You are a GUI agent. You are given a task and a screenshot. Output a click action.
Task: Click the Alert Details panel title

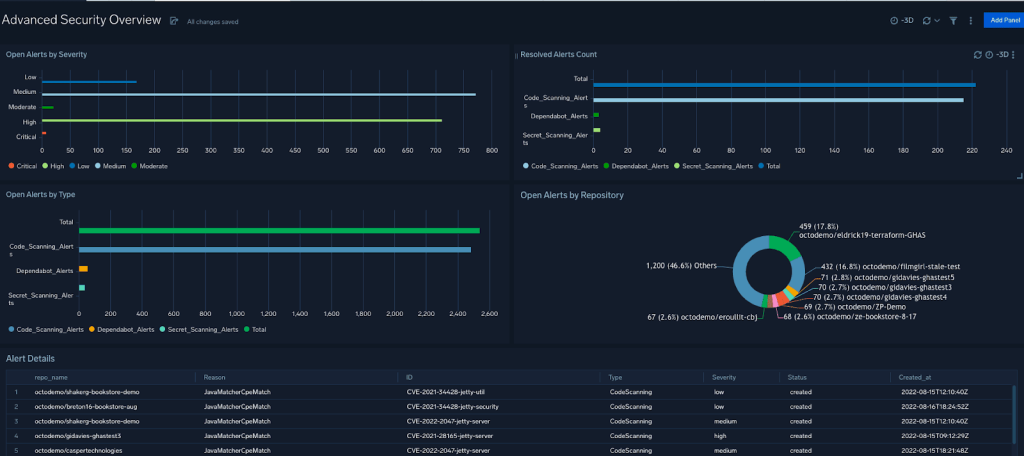coord(30,359)
